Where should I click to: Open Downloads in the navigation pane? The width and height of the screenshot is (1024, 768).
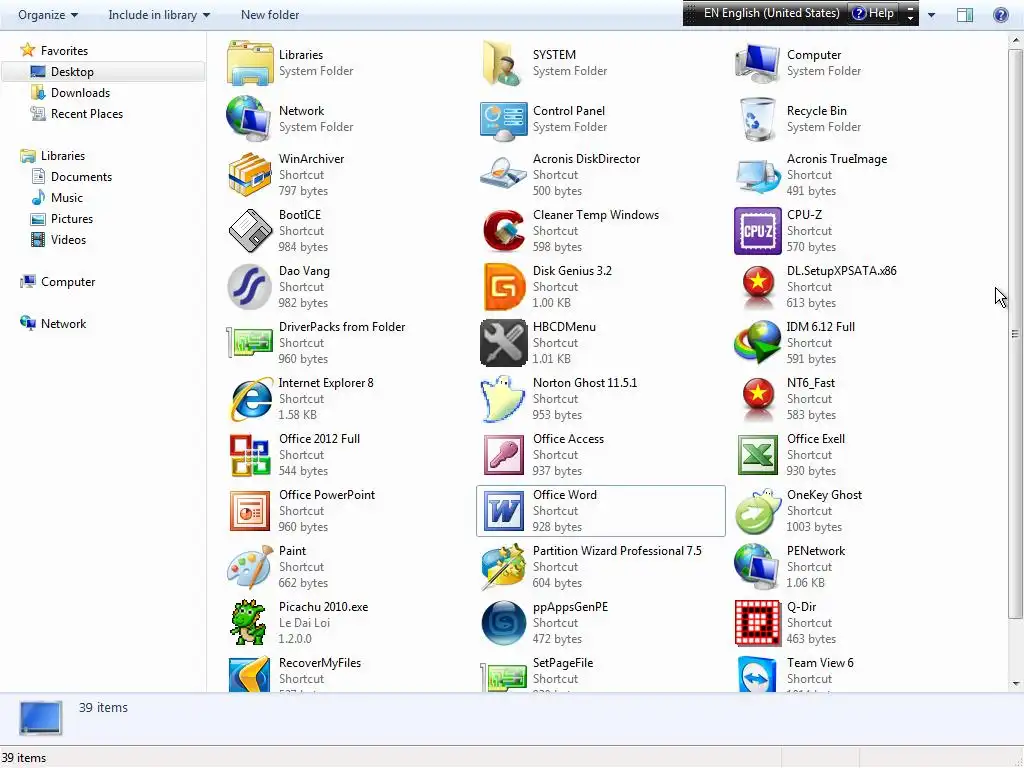(80, 93)
